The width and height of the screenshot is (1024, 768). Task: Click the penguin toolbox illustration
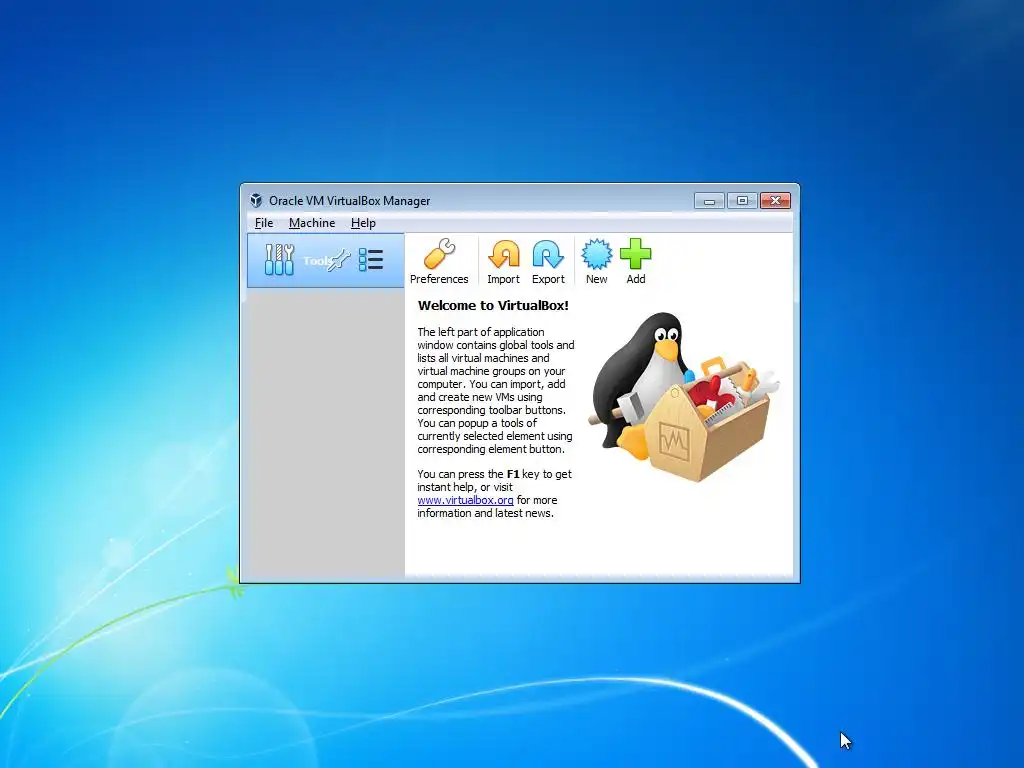click(684, 397)
